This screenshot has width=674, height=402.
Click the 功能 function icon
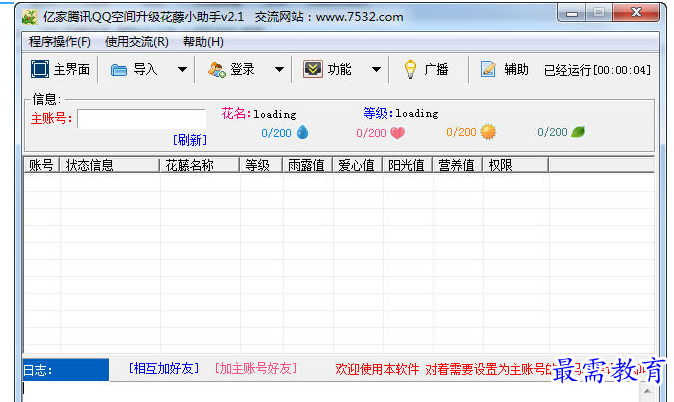(x=313, y=69)
